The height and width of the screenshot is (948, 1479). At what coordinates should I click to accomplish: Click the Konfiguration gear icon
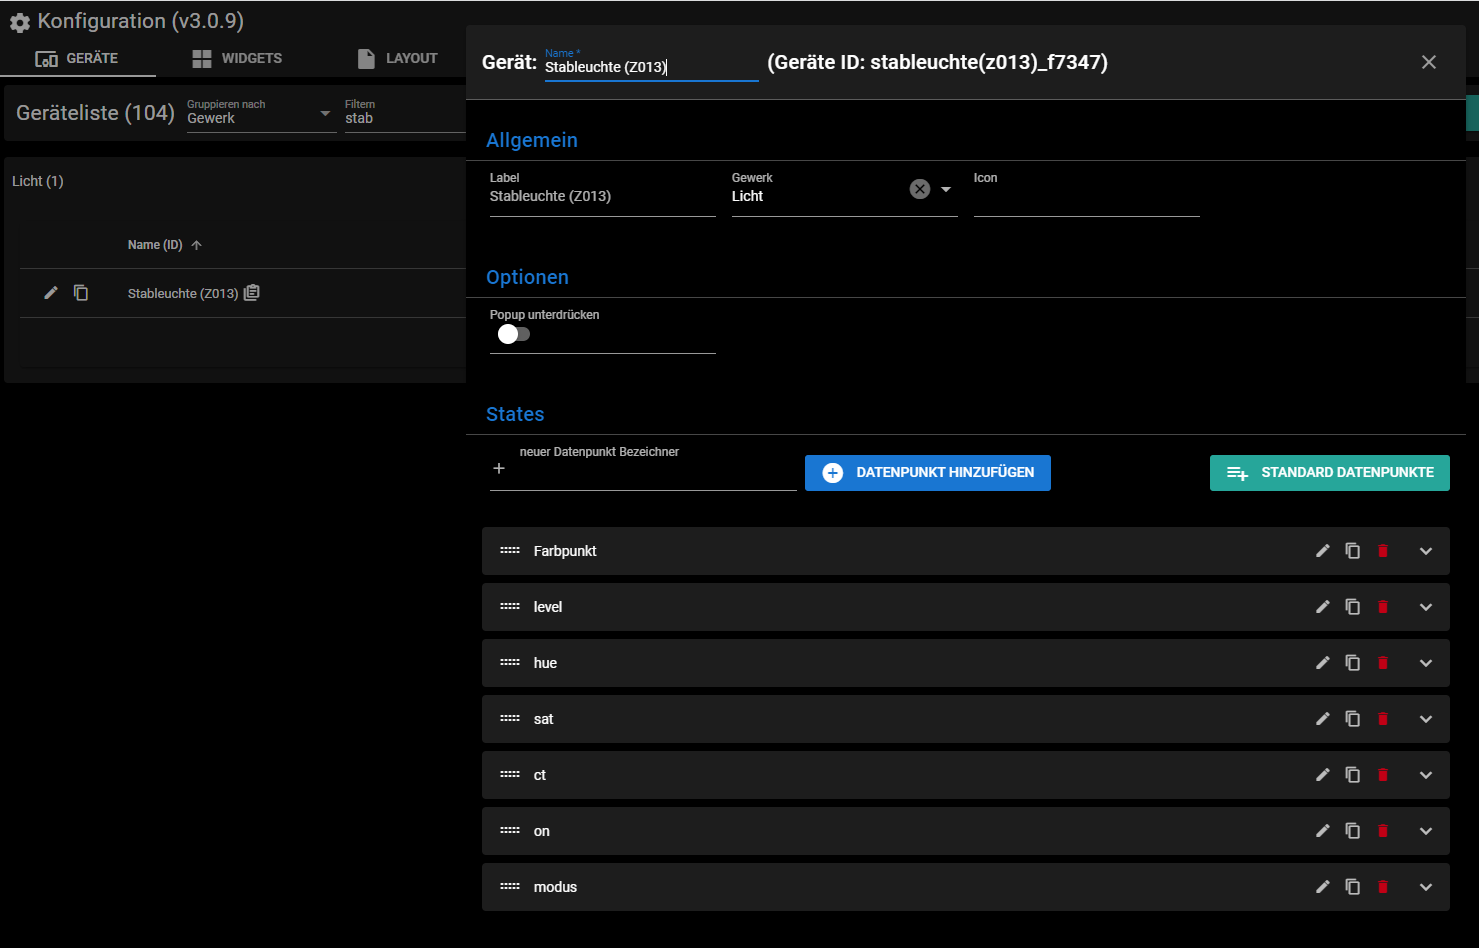tap(20, 22)
